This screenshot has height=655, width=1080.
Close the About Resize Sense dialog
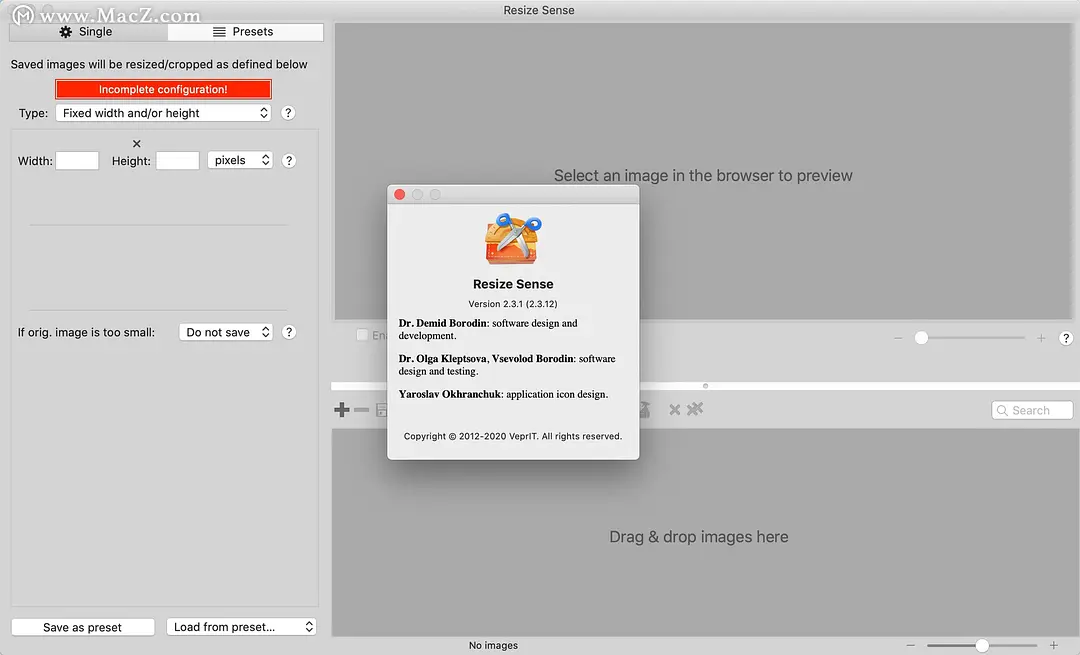click(399, 195)
